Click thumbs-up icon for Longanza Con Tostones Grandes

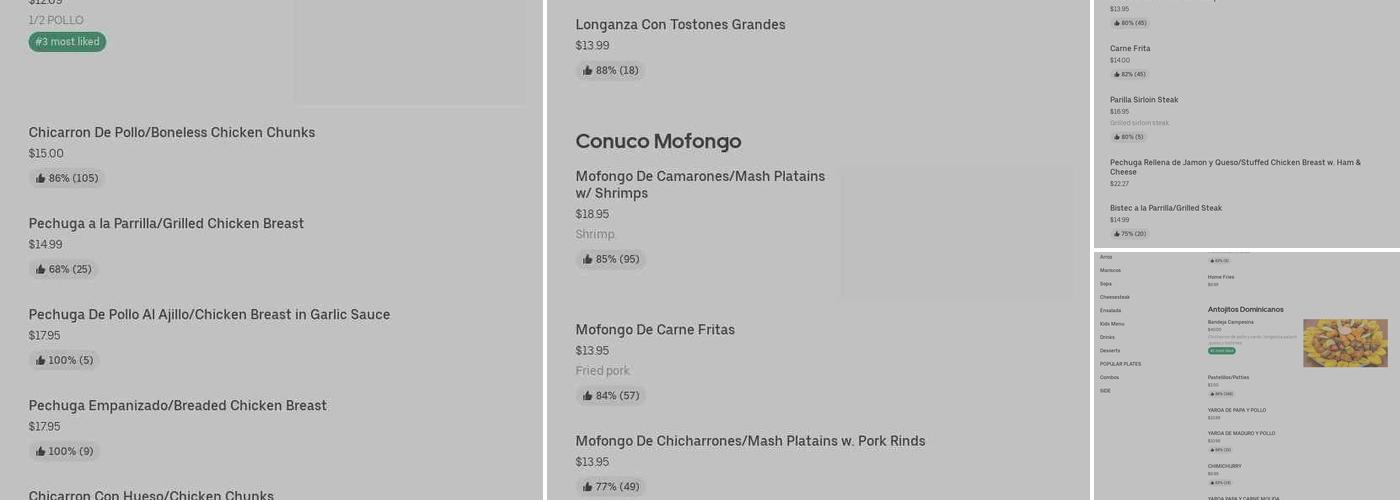click(588, 71)
